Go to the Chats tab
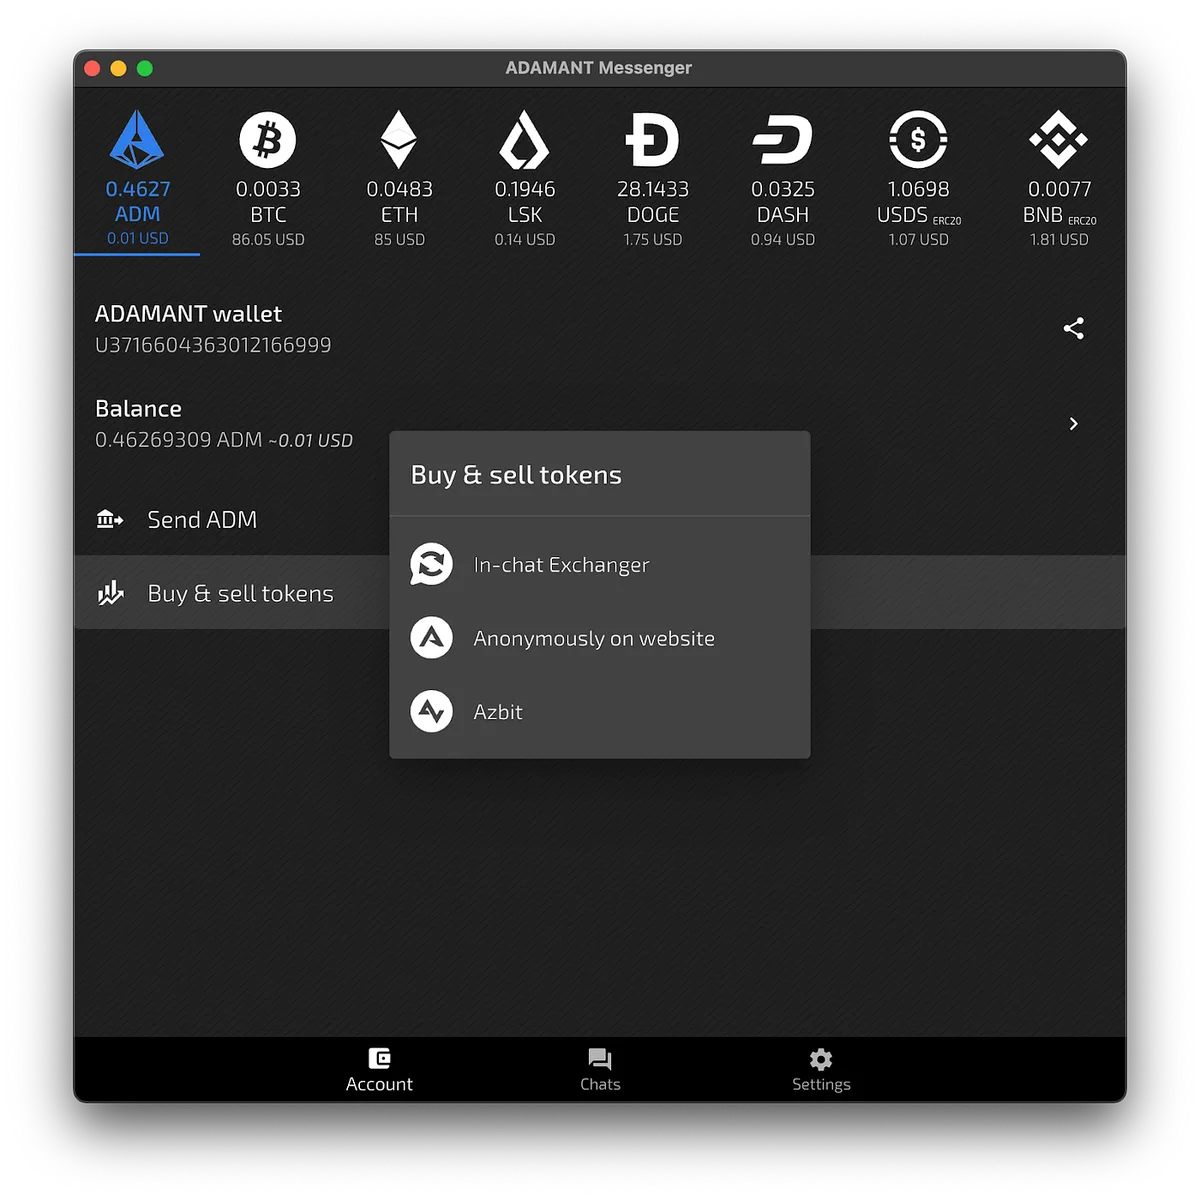Image resolution: width=1200 pixels, height=1200 pixels. (600, 1070)
